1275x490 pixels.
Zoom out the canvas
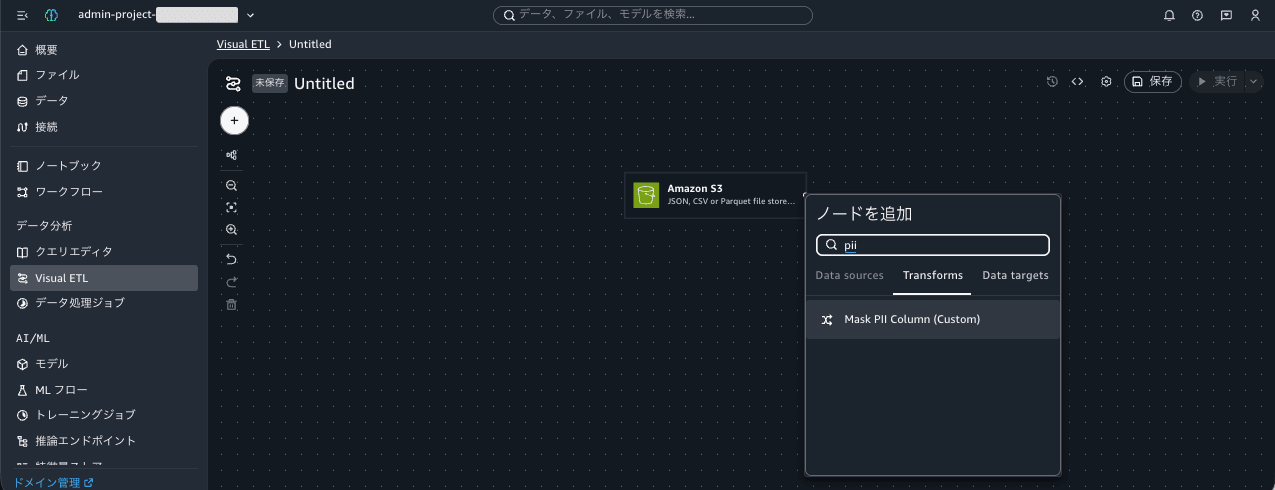[x=232, y=186]
